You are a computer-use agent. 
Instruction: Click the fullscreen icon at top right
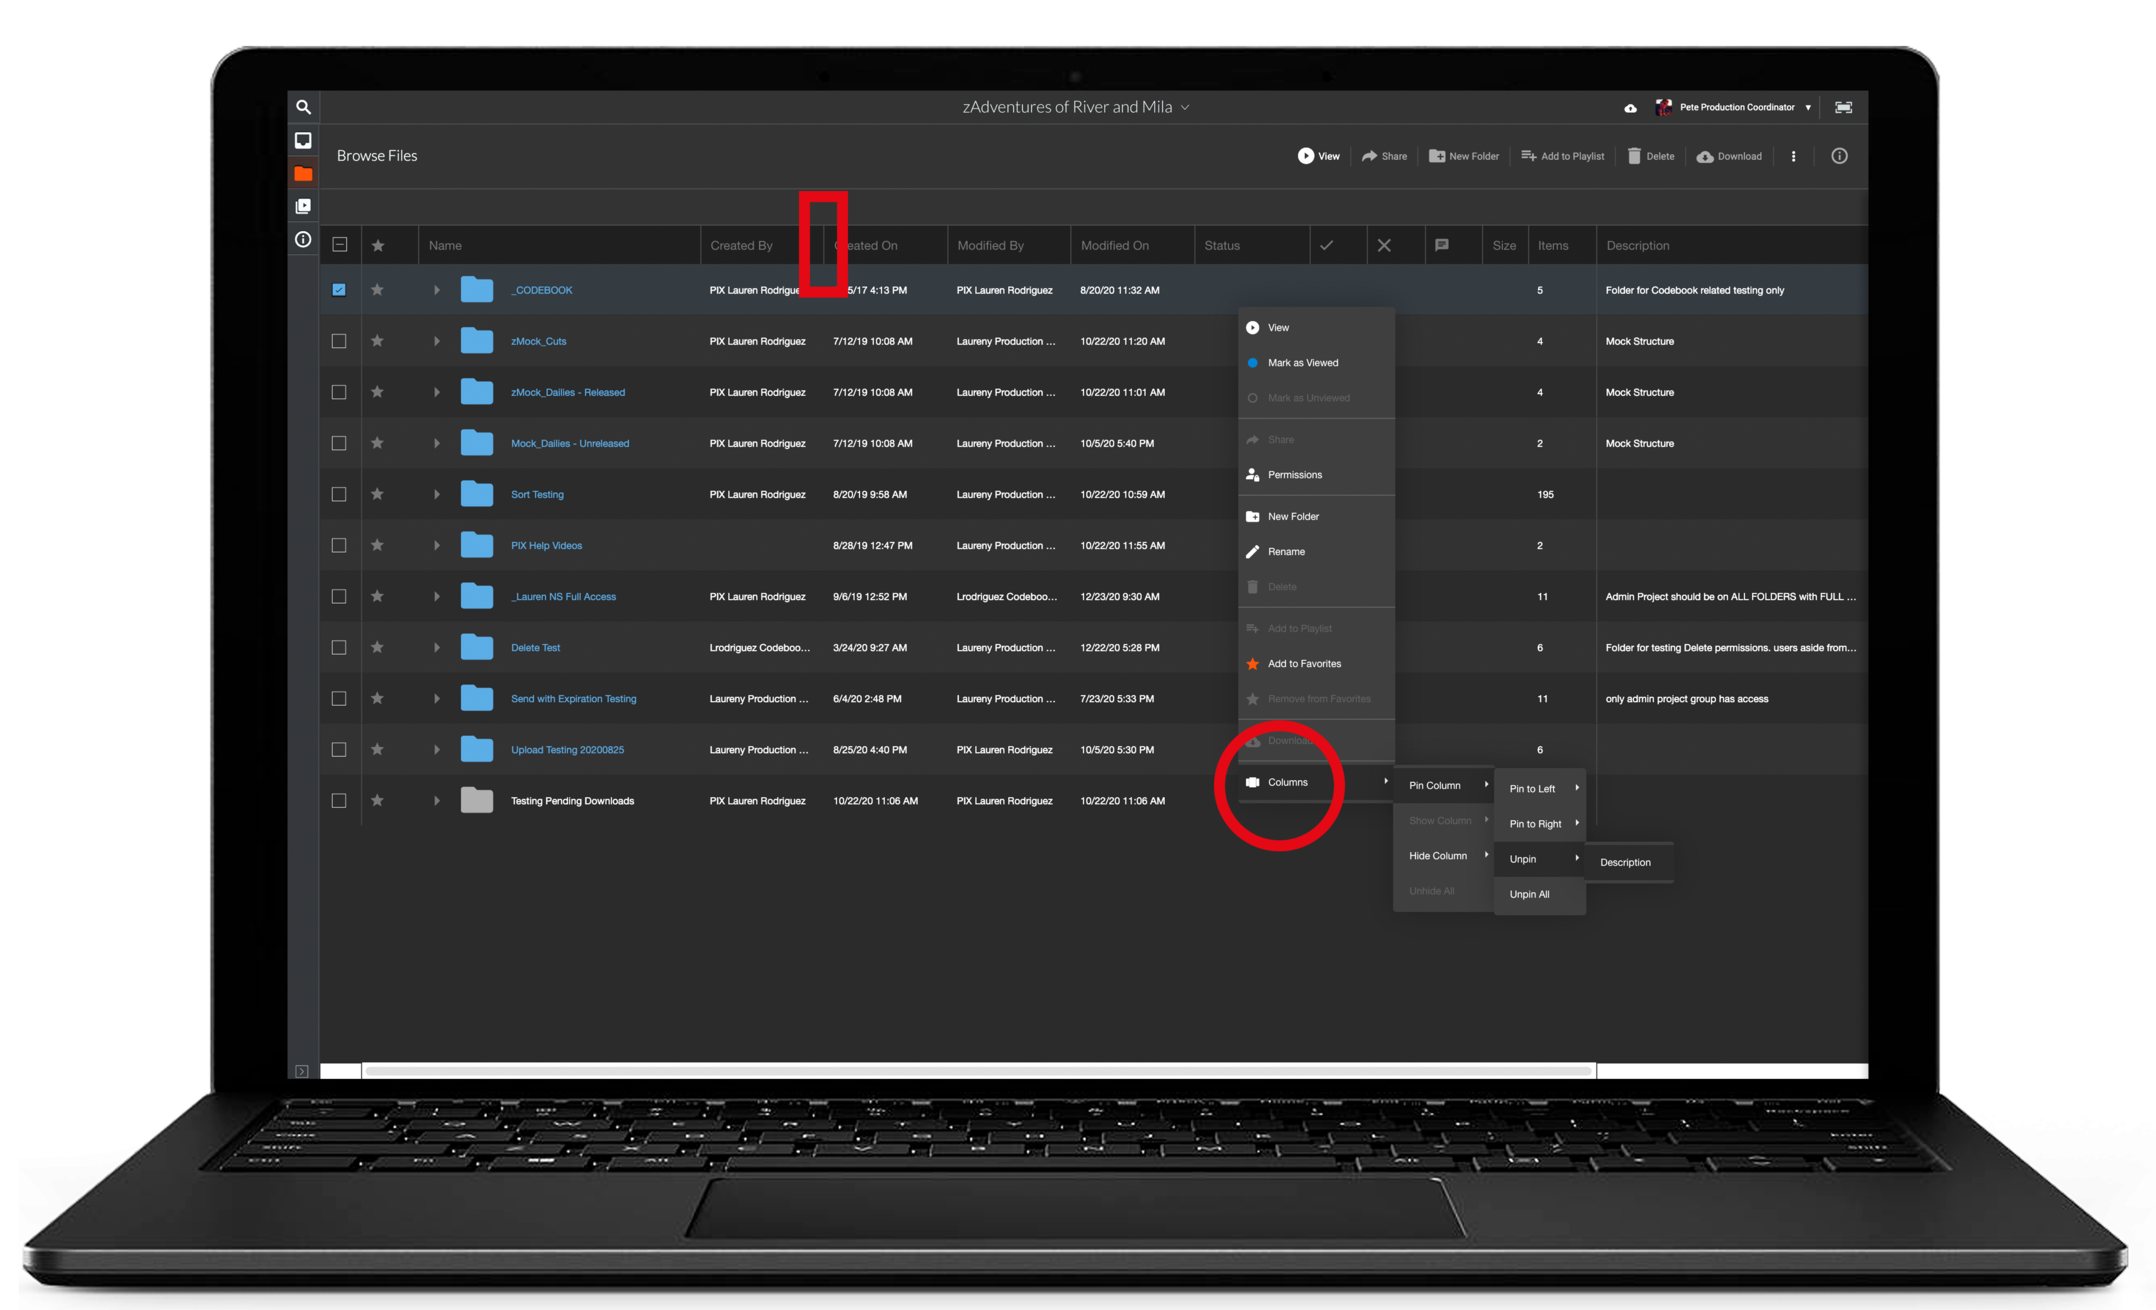[x=1843, y=107]
